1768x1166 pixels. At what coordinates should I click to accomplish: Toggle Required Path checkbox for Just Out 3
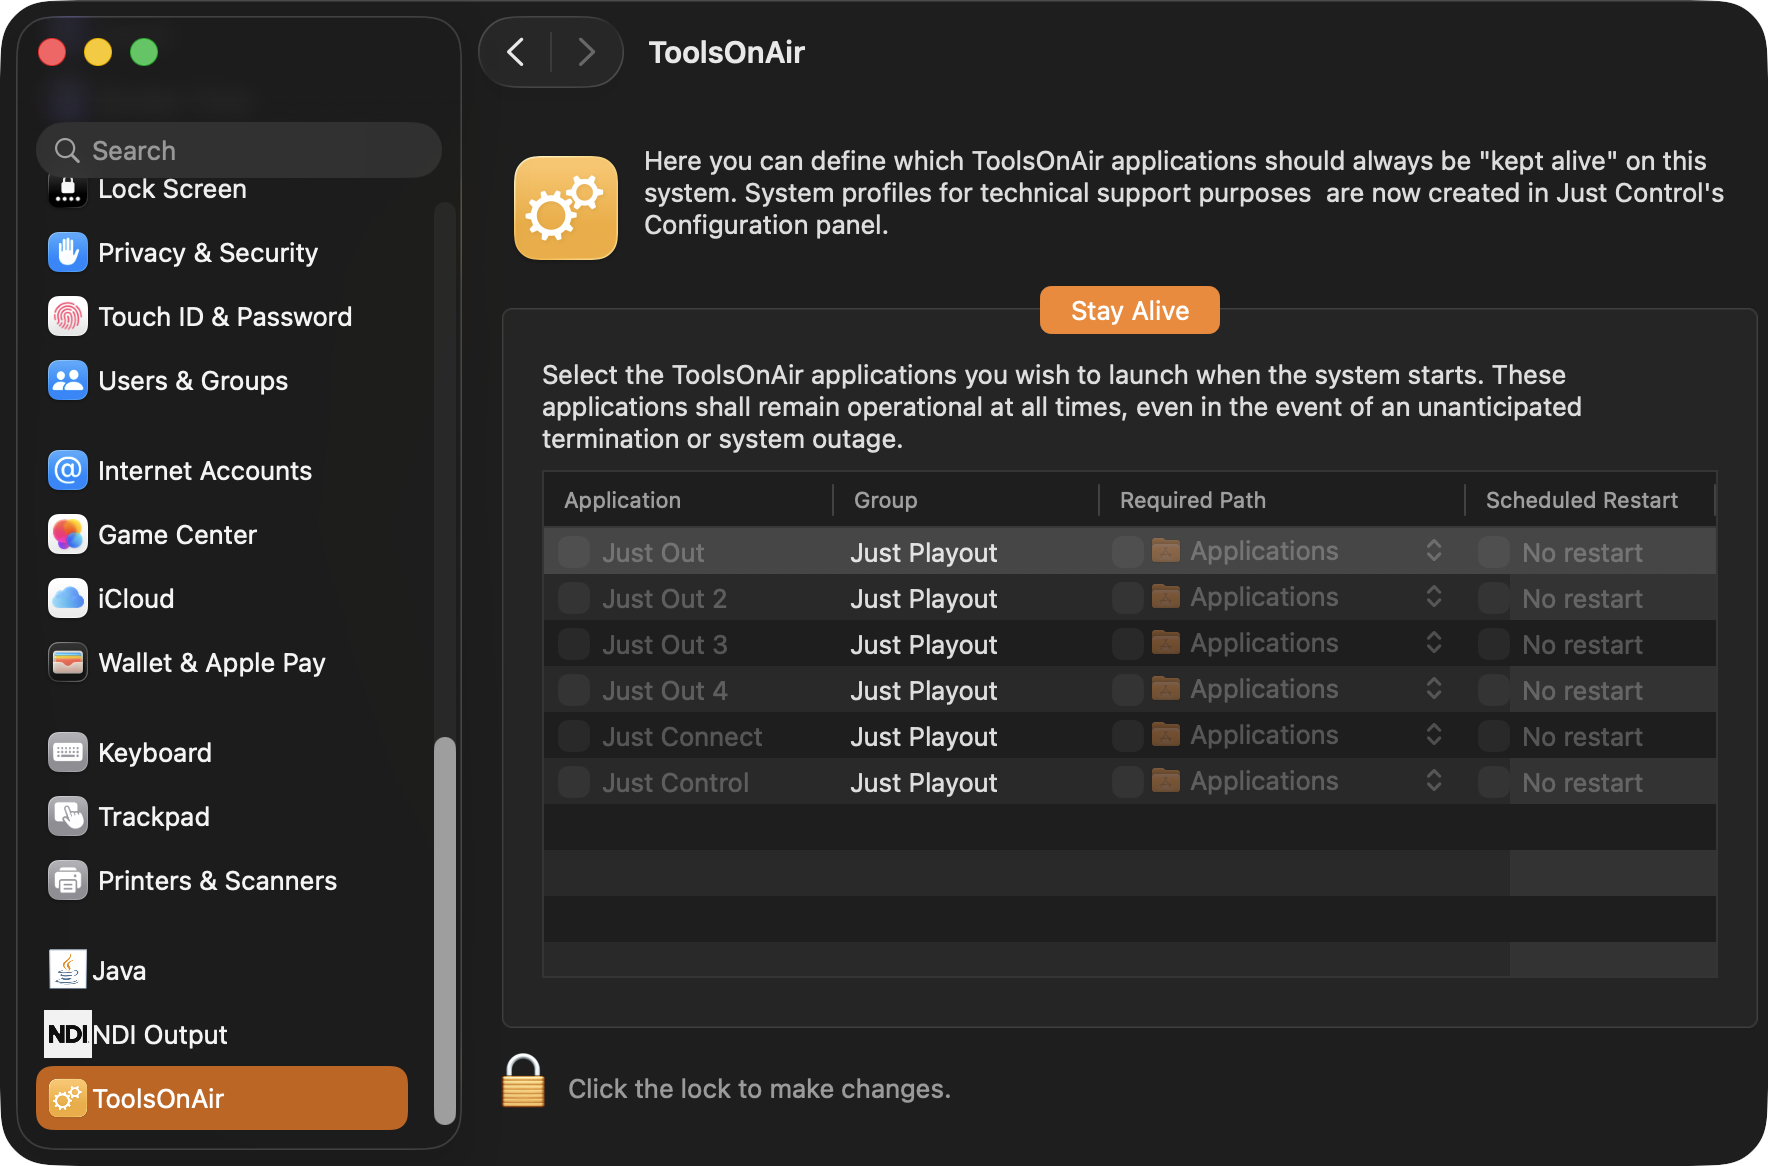pos(1128,644)
